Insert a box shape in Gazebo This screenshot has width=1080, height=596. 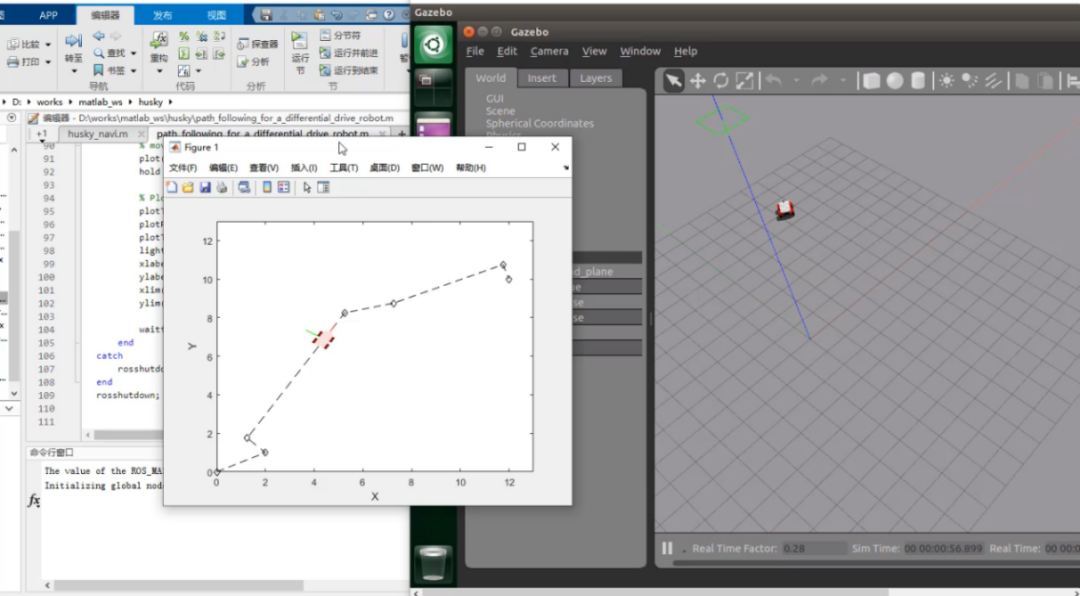click(872, 81)
